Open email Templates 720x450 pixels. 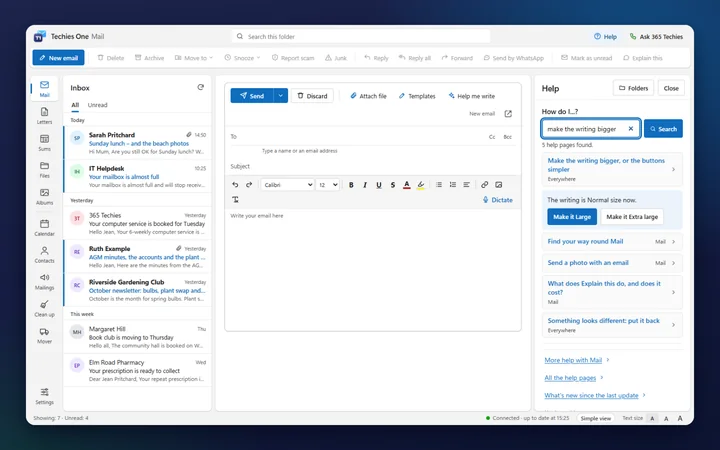417,96
